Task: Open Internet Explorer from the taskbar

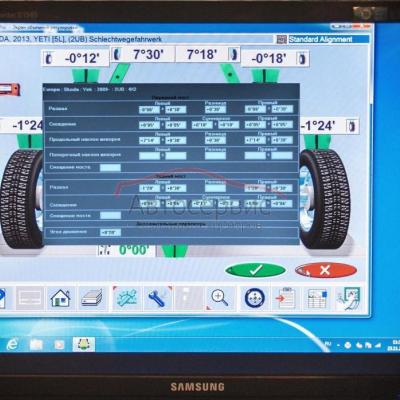Action: 13,344
